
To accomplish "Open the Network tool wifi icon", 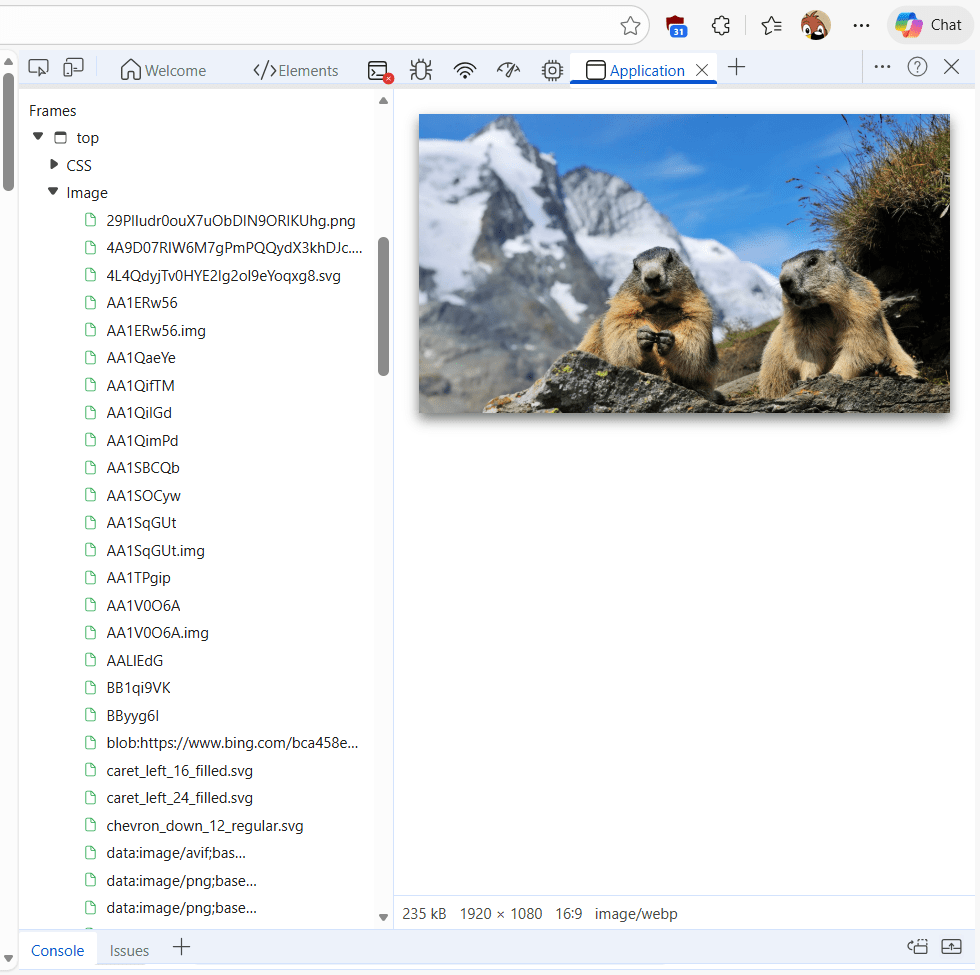I will click(464, 70).
